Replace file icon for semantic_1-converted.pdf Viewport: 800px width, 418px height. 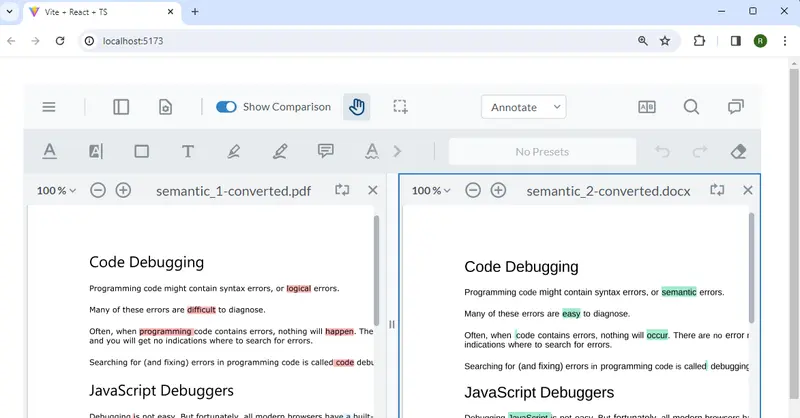342,190
